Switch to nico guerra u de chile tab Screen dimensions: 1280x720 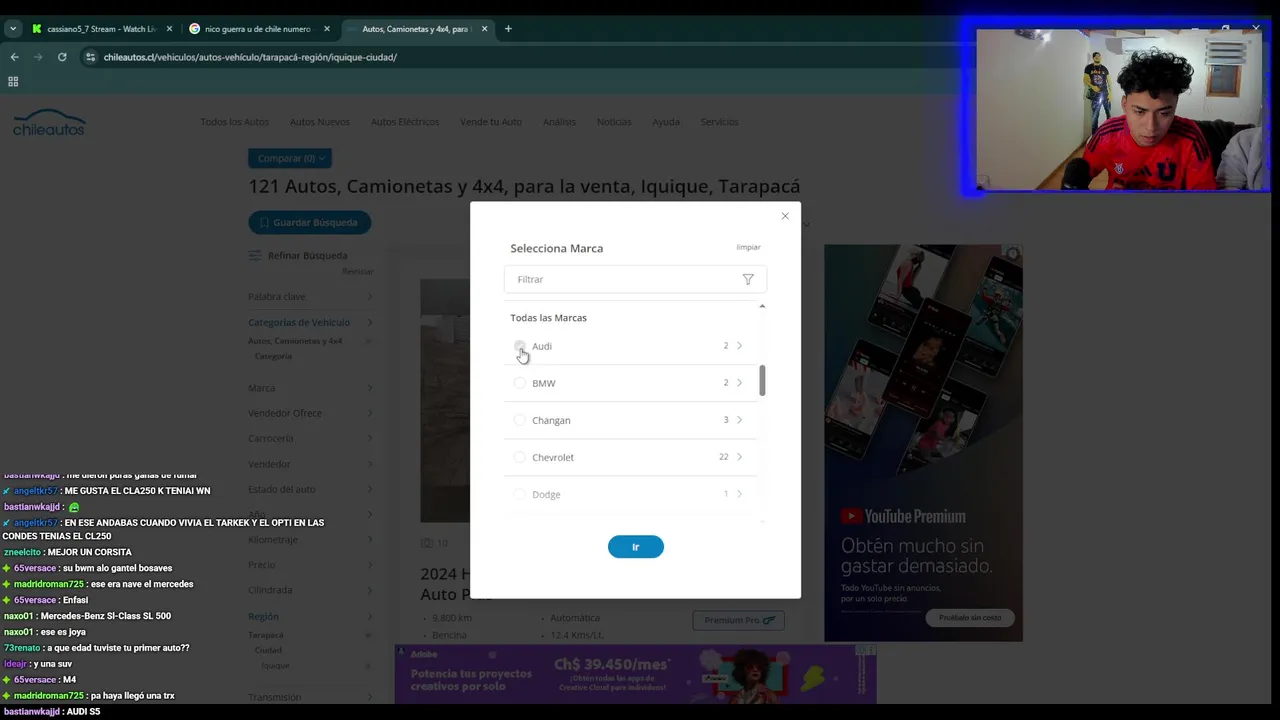pyautogui.click(x=258, y=29)
